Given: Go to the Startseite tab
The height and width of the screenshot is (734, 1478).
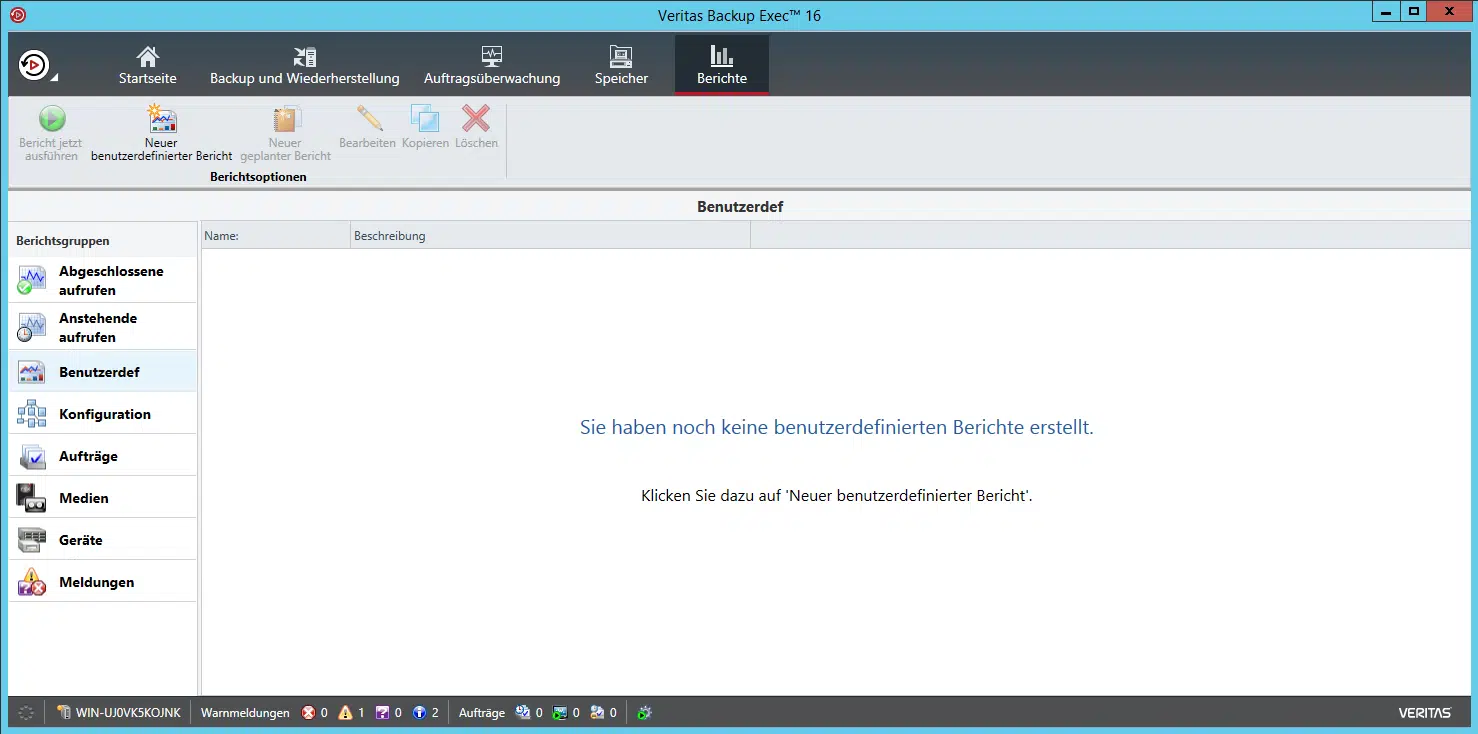Looking at the screenshot, I should pyautogui.click(x=148, y=66).
